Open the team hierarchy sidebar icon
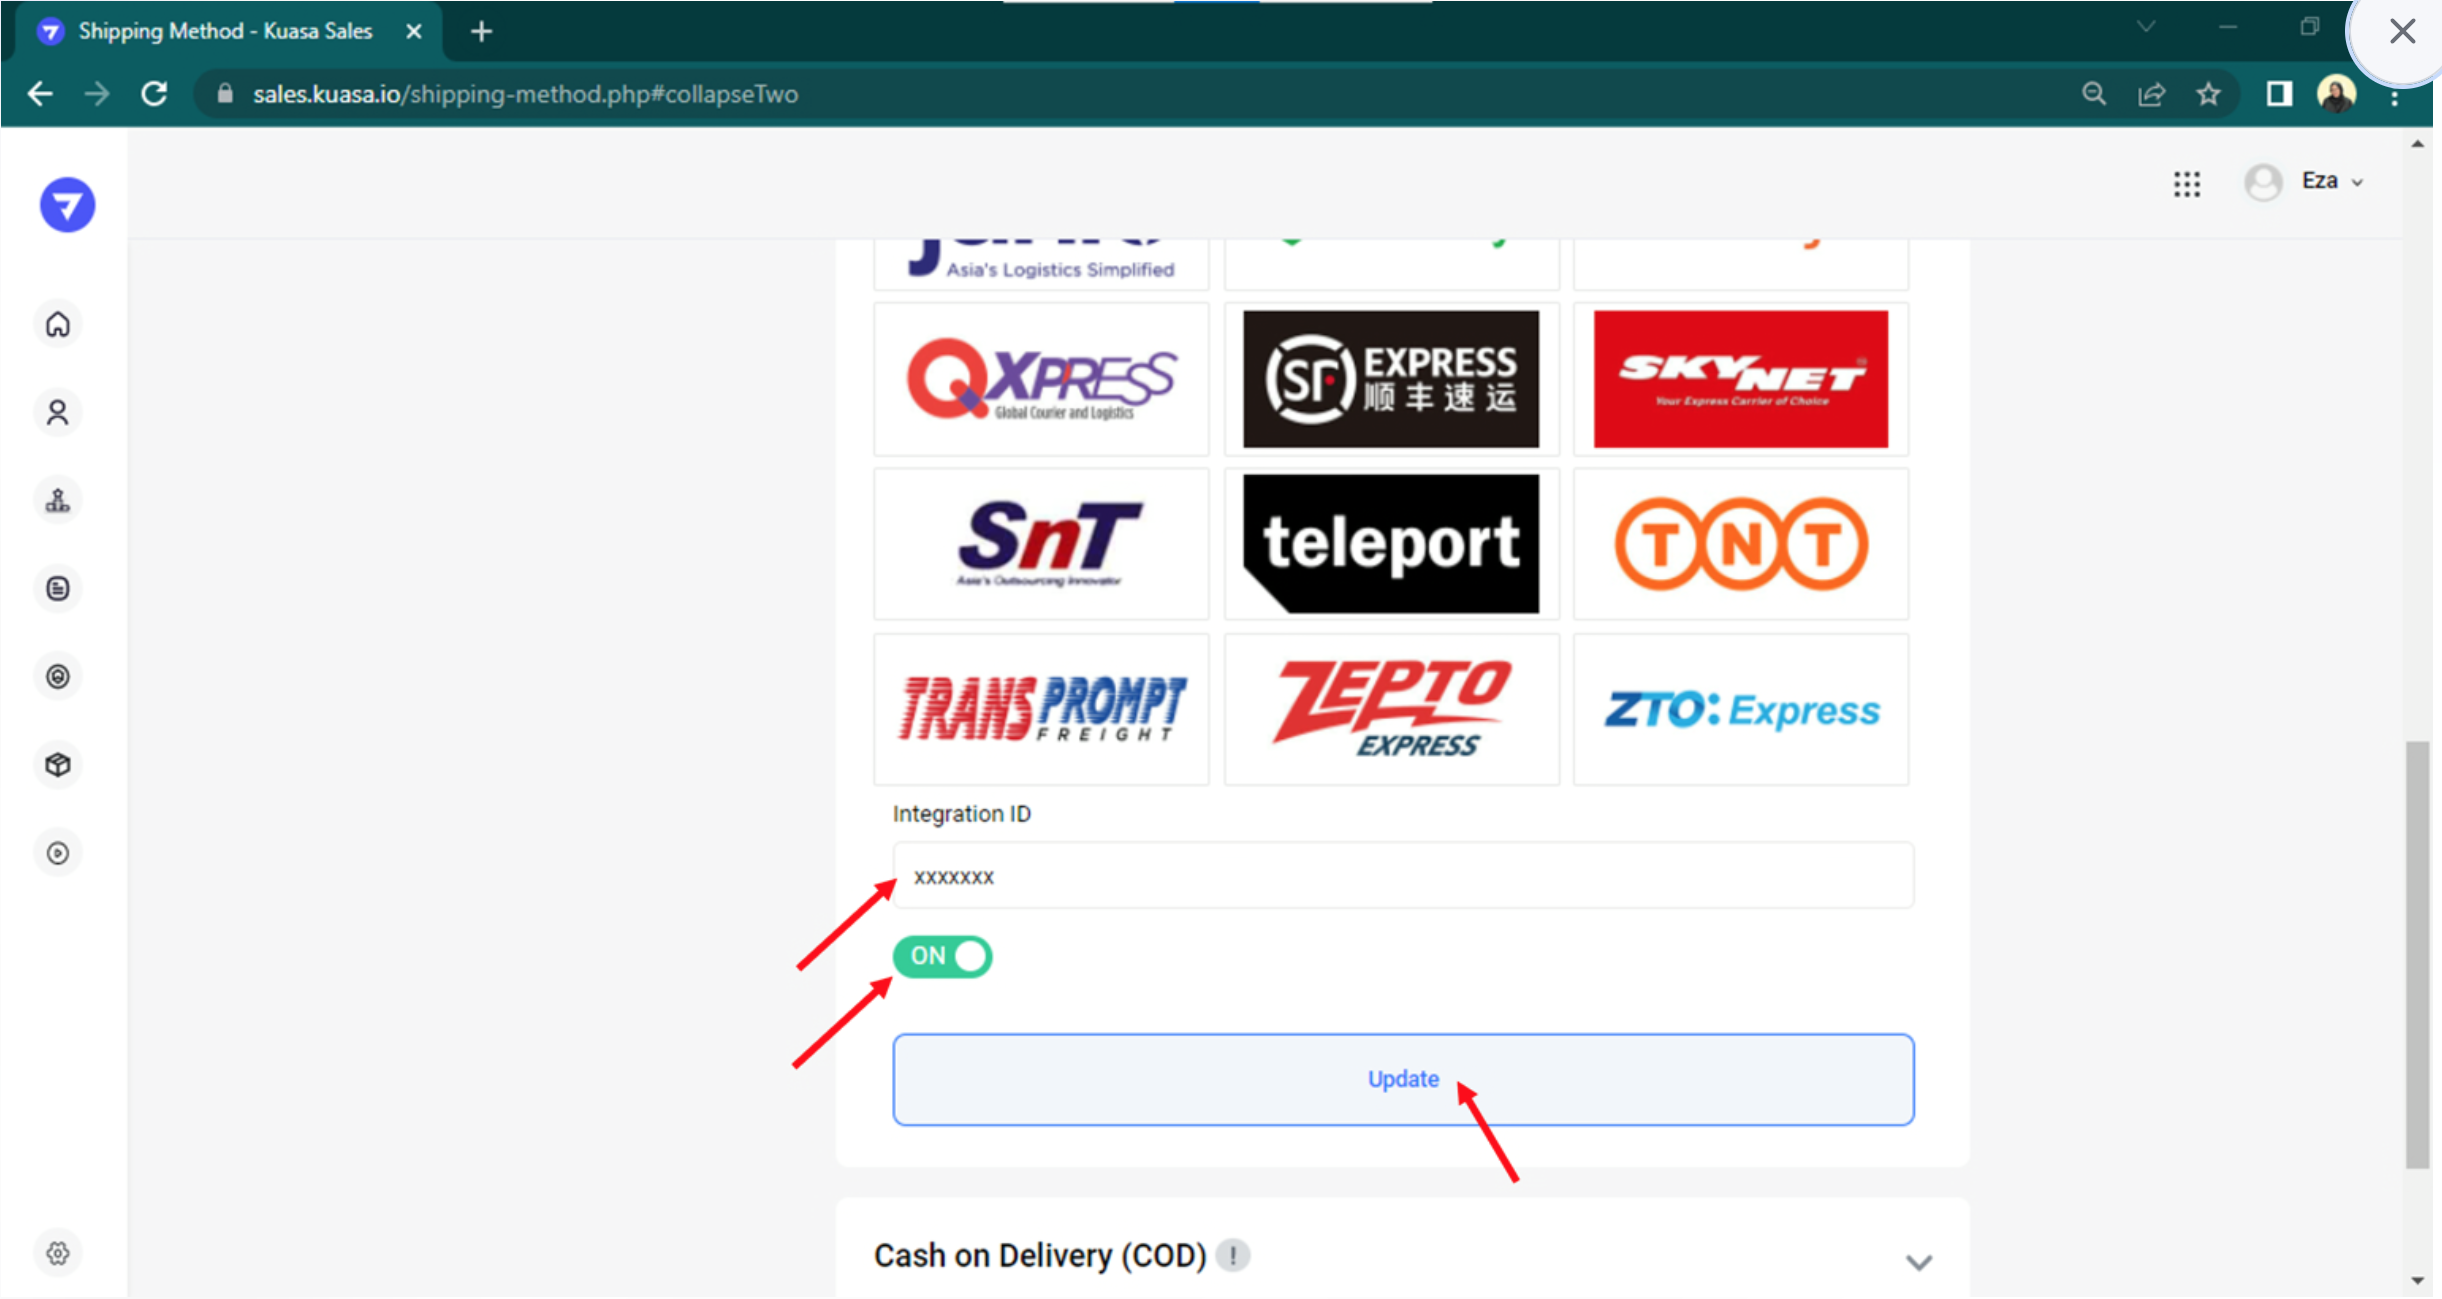 tap(58, 500)
